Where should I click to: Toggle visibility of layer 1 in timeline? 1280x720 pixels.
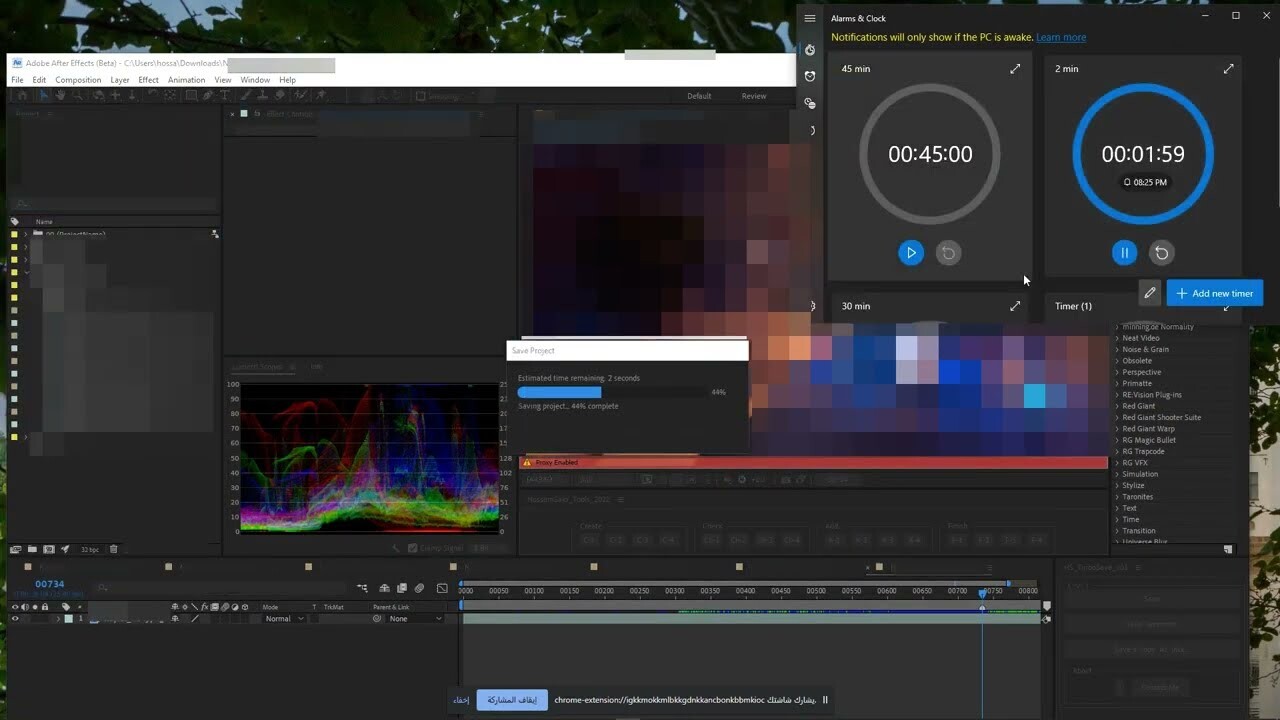point(15,618)
